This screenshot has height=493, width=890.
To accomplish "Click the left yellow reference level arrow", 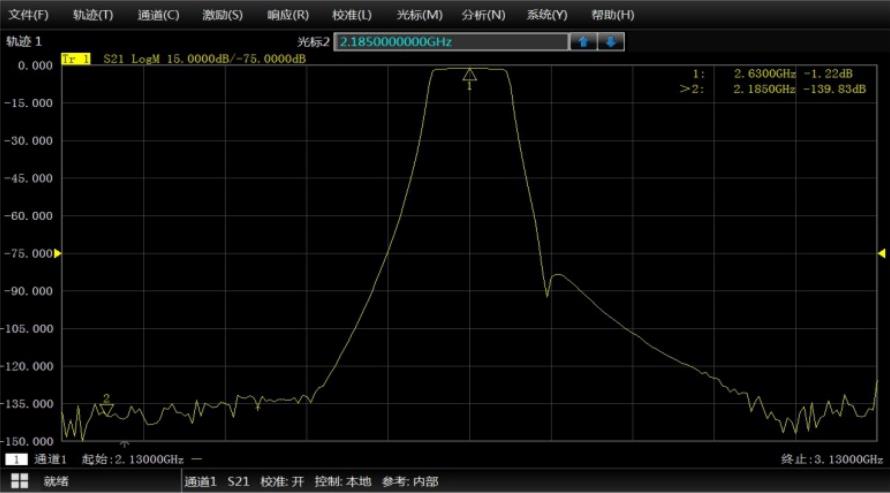I will coord(57,254).
